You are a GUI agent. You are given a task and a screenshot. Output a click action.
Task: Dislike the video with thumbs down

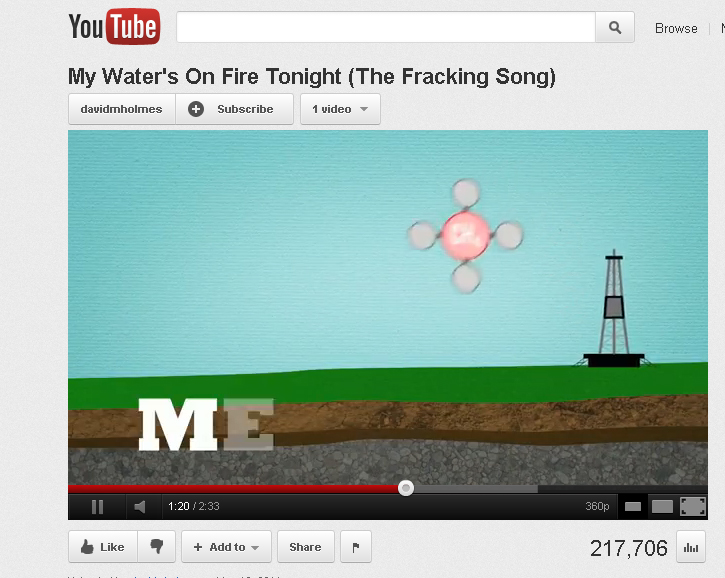click(x=157, y=547)
